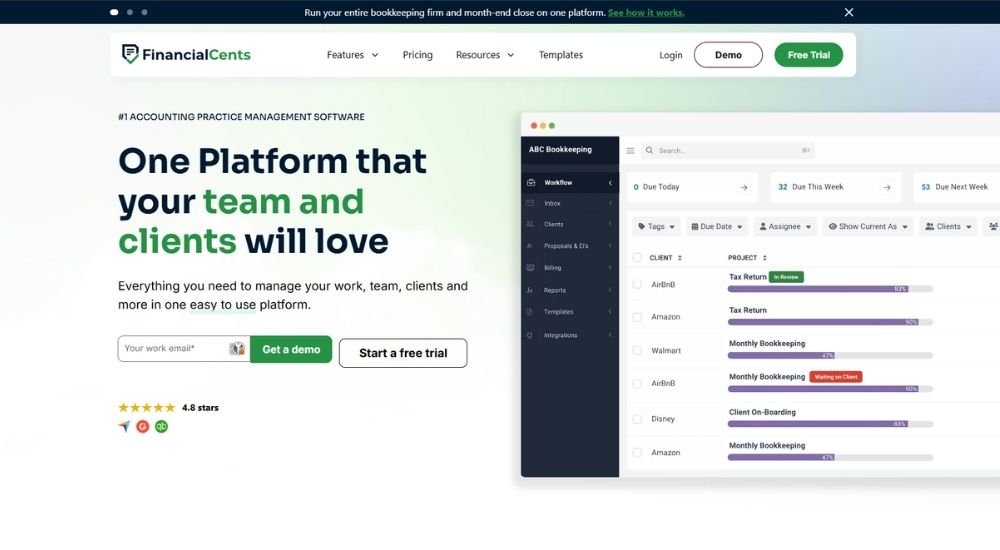Click the Workflow briefcase icon in sidebar
Image resolution: width=1000 pixels, height=550 pixels.
pos(531,182)
